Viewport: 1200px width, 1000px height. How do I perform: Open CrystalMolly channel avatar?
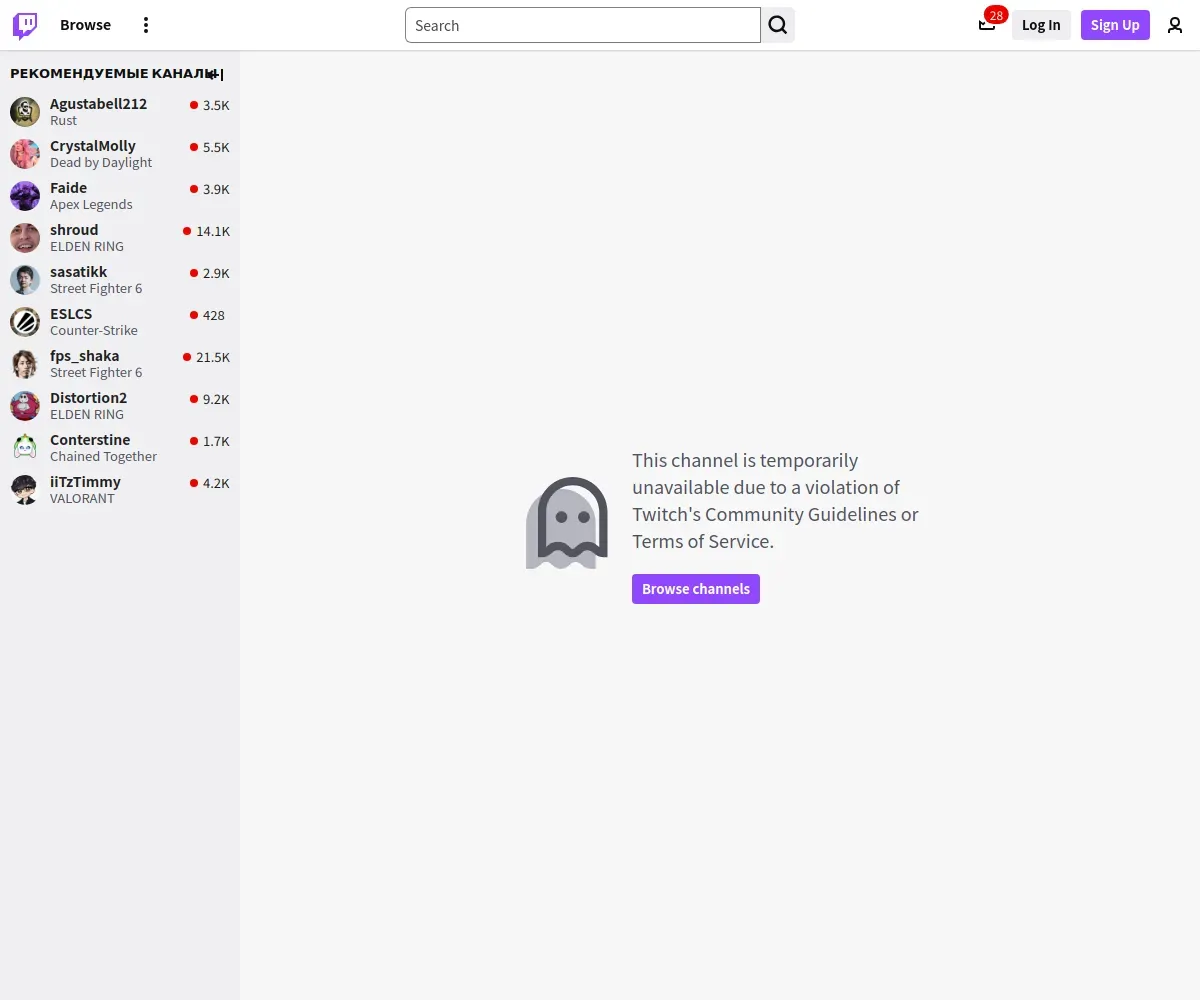click(x=25, y=154)
